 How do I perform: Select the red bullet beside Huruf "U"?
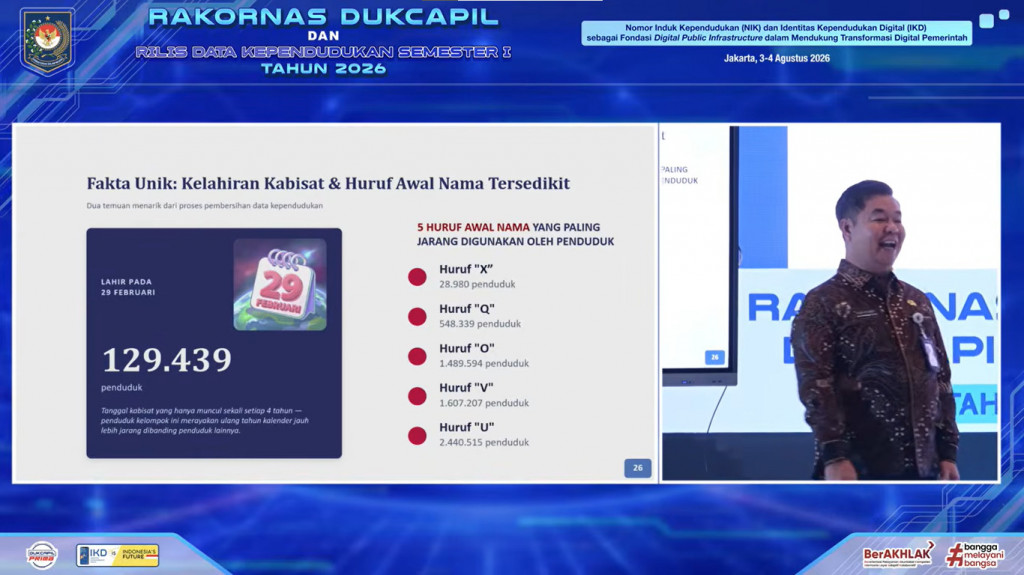point(417,436)
